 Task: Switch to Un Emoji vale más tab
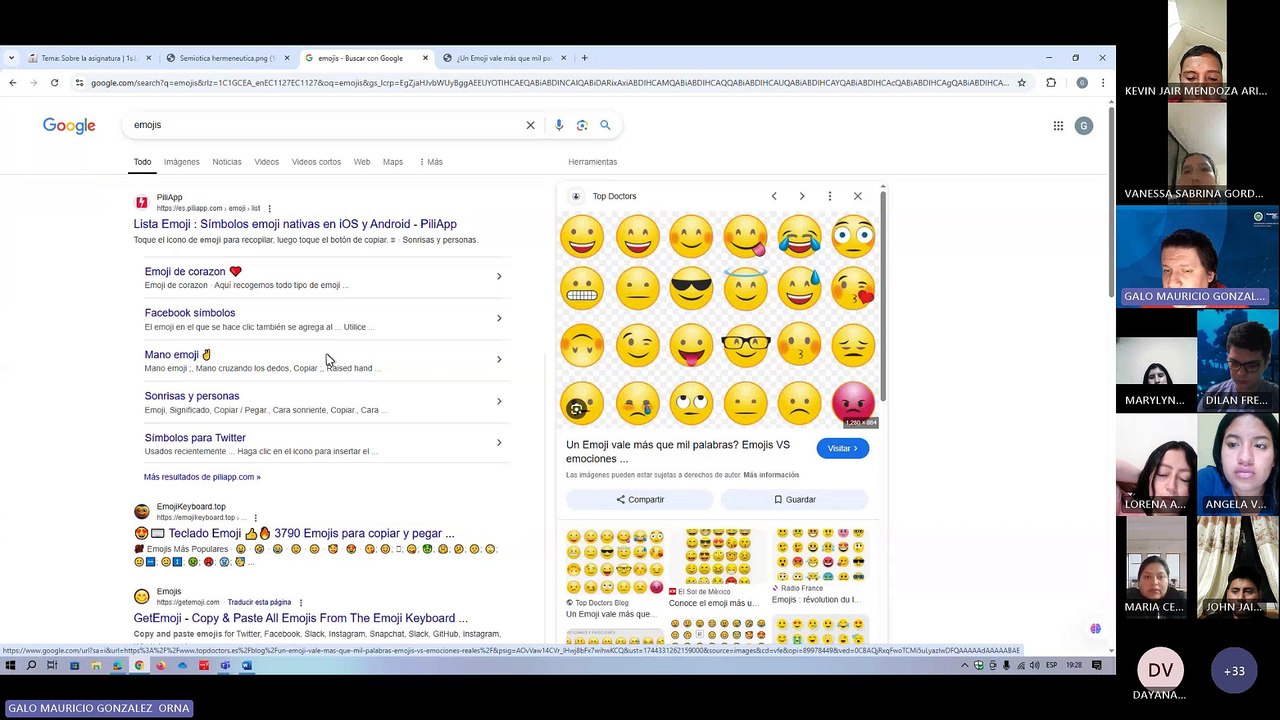point(504,58)
